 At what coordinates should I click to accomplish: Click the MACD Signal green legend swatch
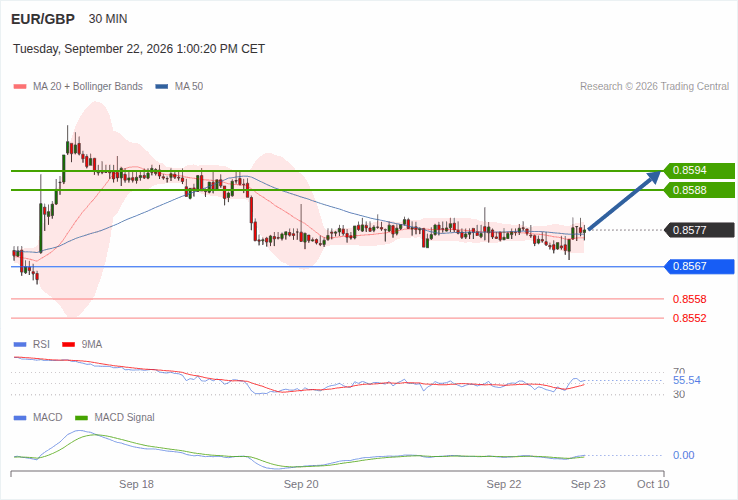[x=81, y=418]
